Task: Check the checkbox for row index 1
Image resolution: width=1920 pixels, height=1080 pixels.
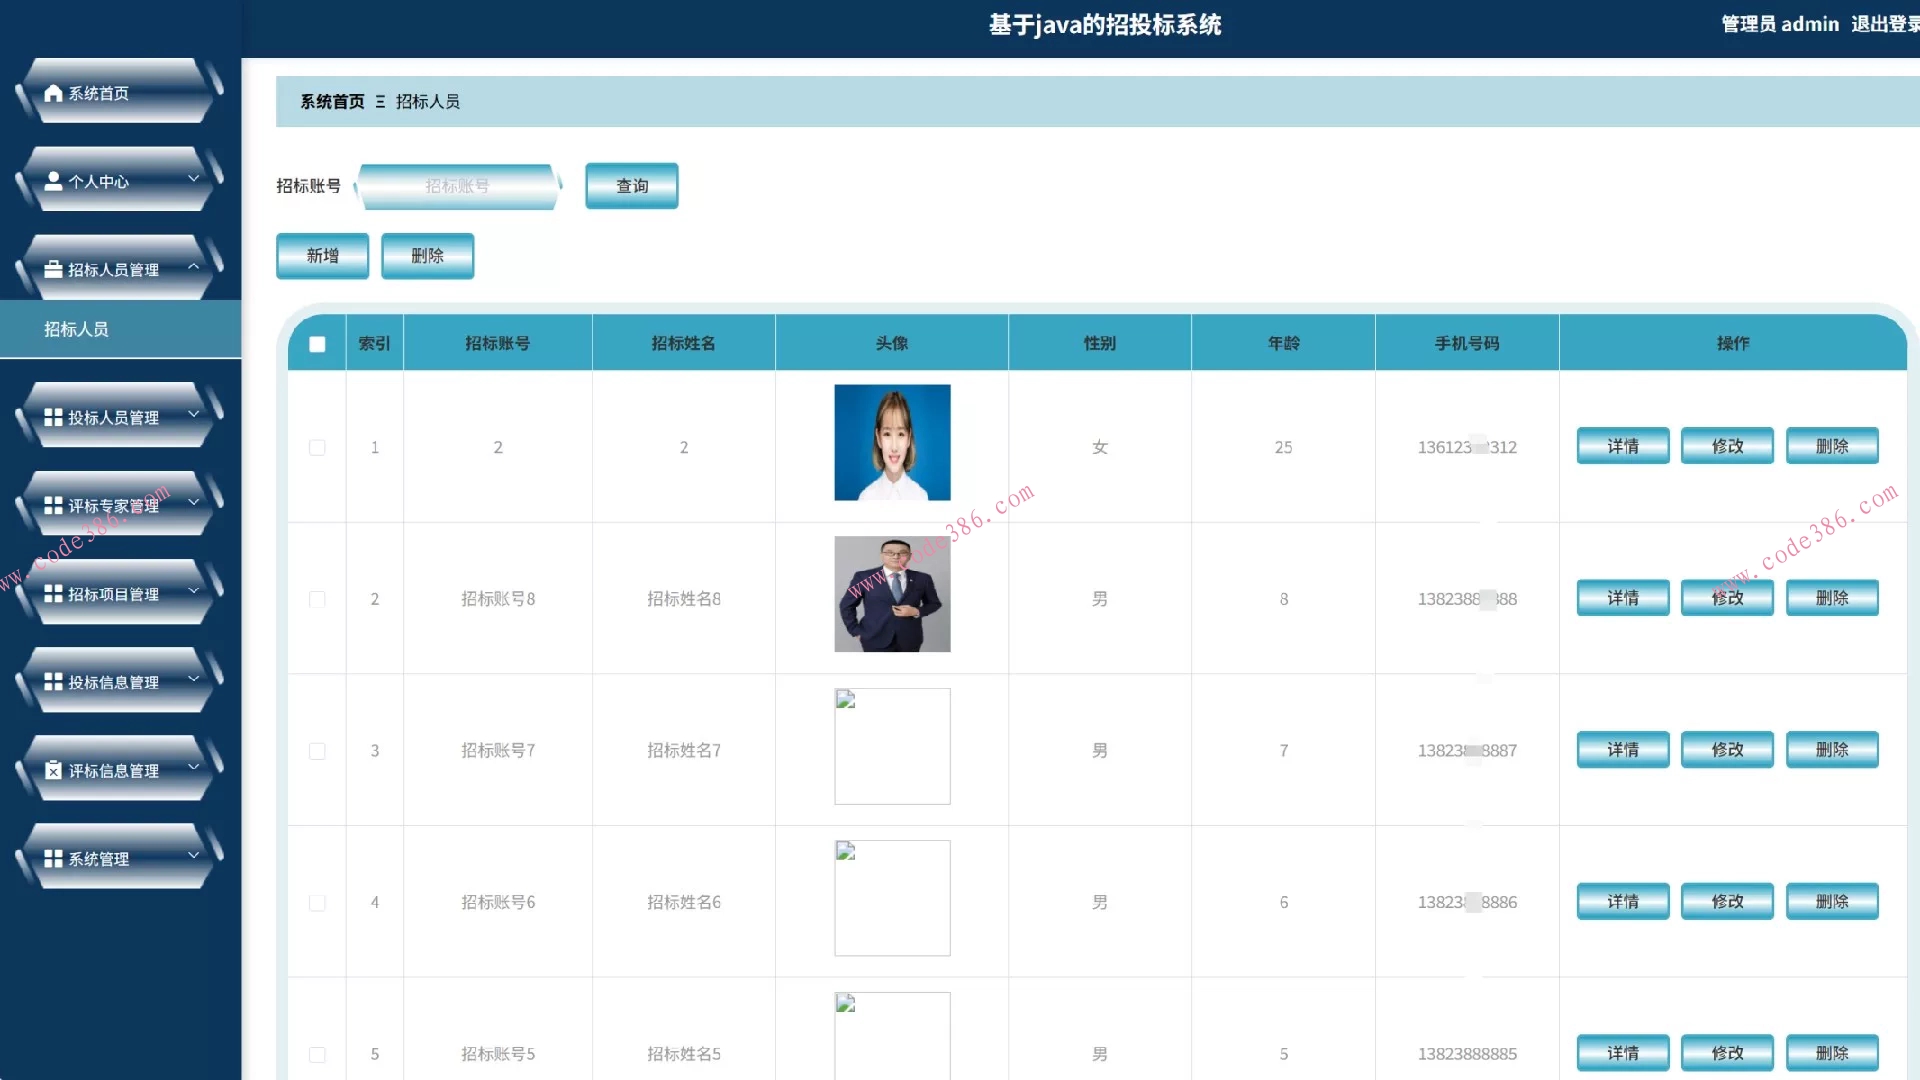Action: [x=317, y=448]
